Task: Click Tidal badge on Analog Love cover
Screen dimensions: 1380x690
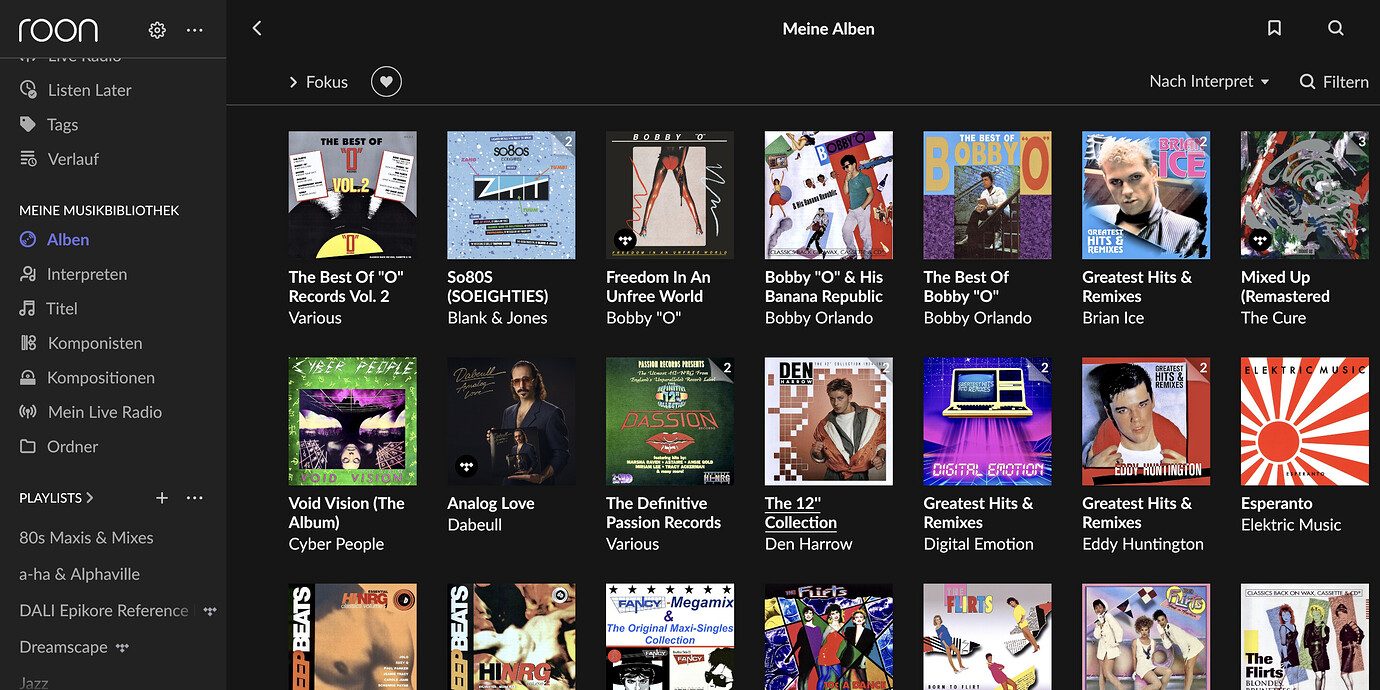Action: coord(466,466)
